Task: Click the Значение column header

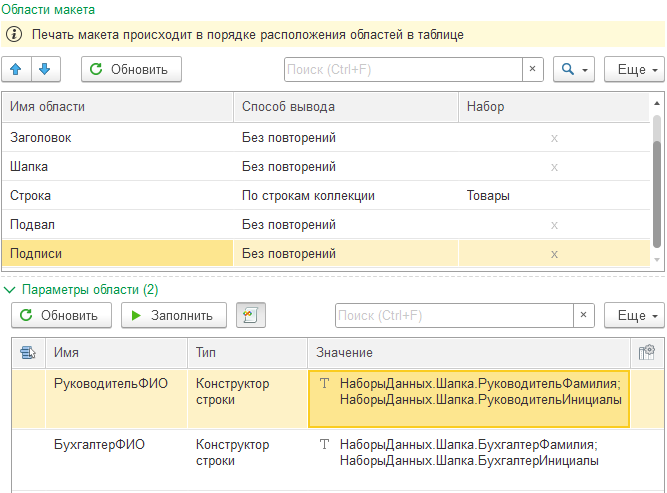Action: tap(469, 353)
